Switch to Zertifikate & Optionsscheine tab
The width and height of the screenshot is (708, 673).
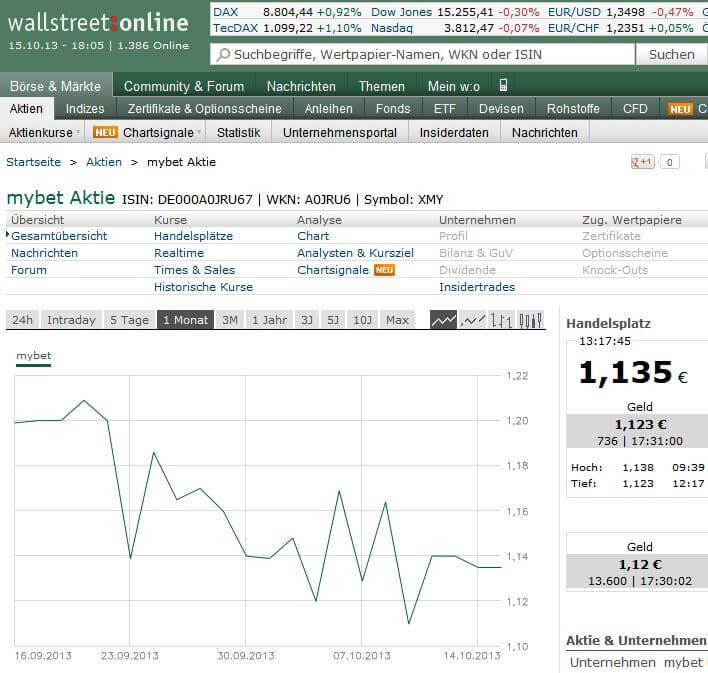pos(205,109)
